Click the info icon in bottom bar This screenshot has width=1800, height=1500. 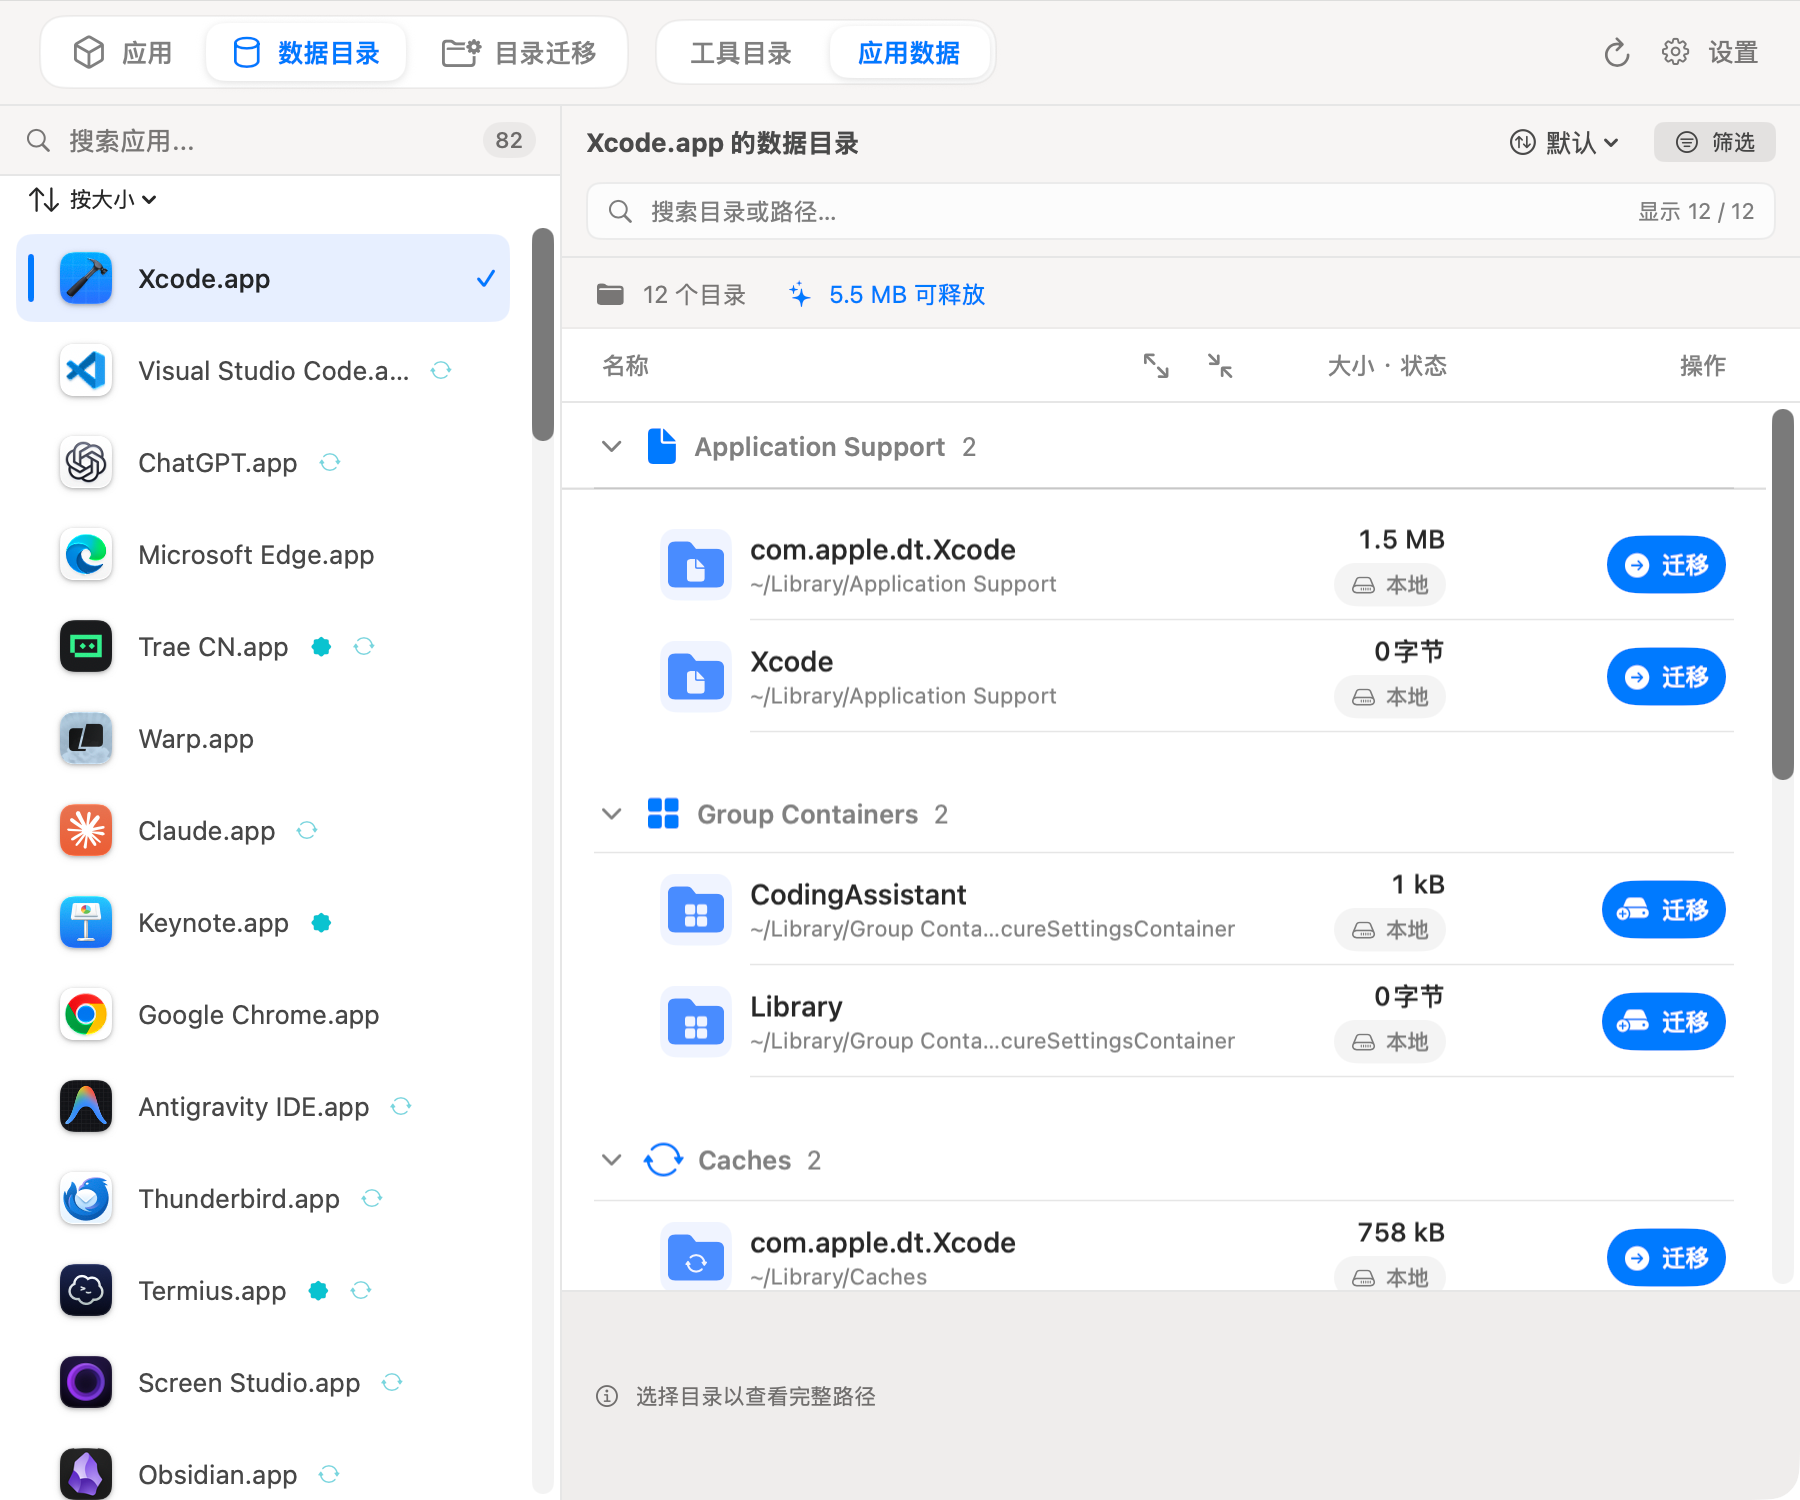point(607,1396)
